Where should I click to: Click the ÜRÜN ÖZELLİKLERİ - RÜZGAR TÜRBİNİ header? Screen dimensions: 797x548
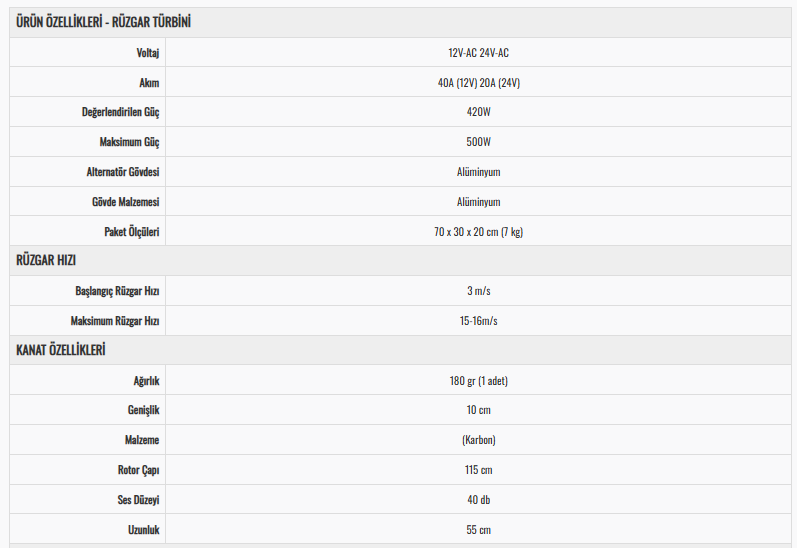point(103,22)
